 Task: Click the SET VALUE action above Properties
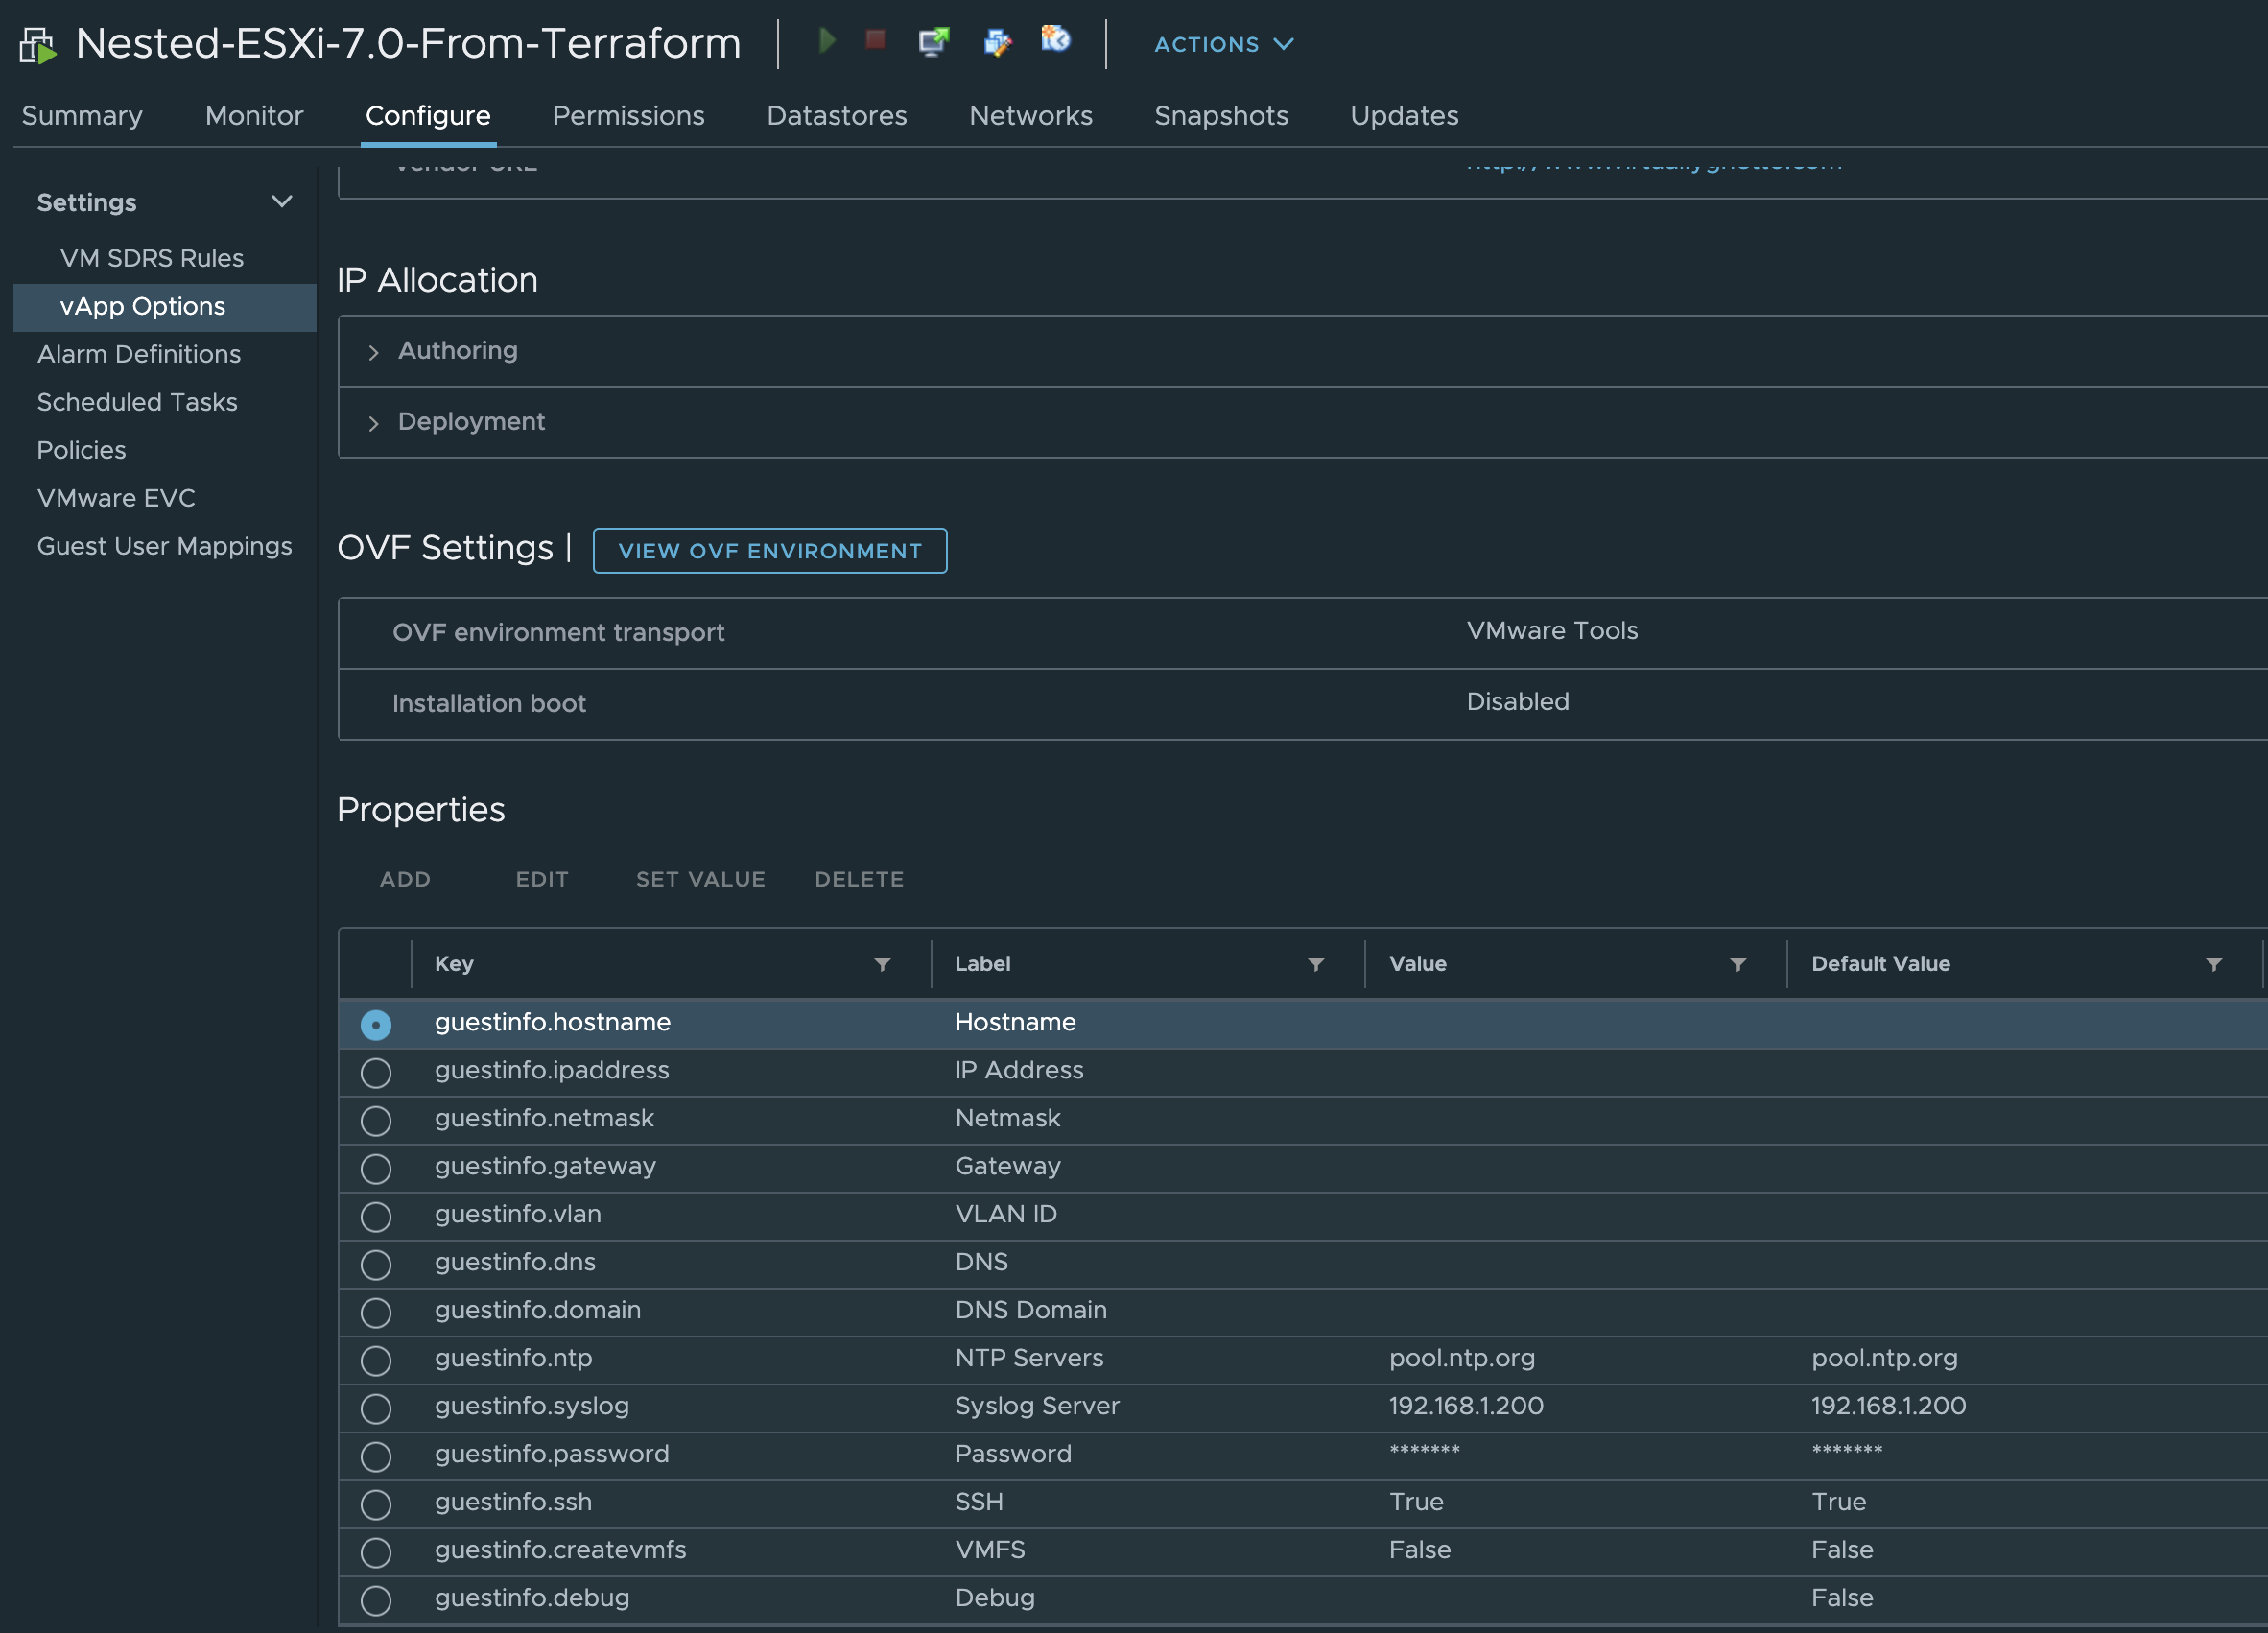pyautogui.click(x=700, y=879)
